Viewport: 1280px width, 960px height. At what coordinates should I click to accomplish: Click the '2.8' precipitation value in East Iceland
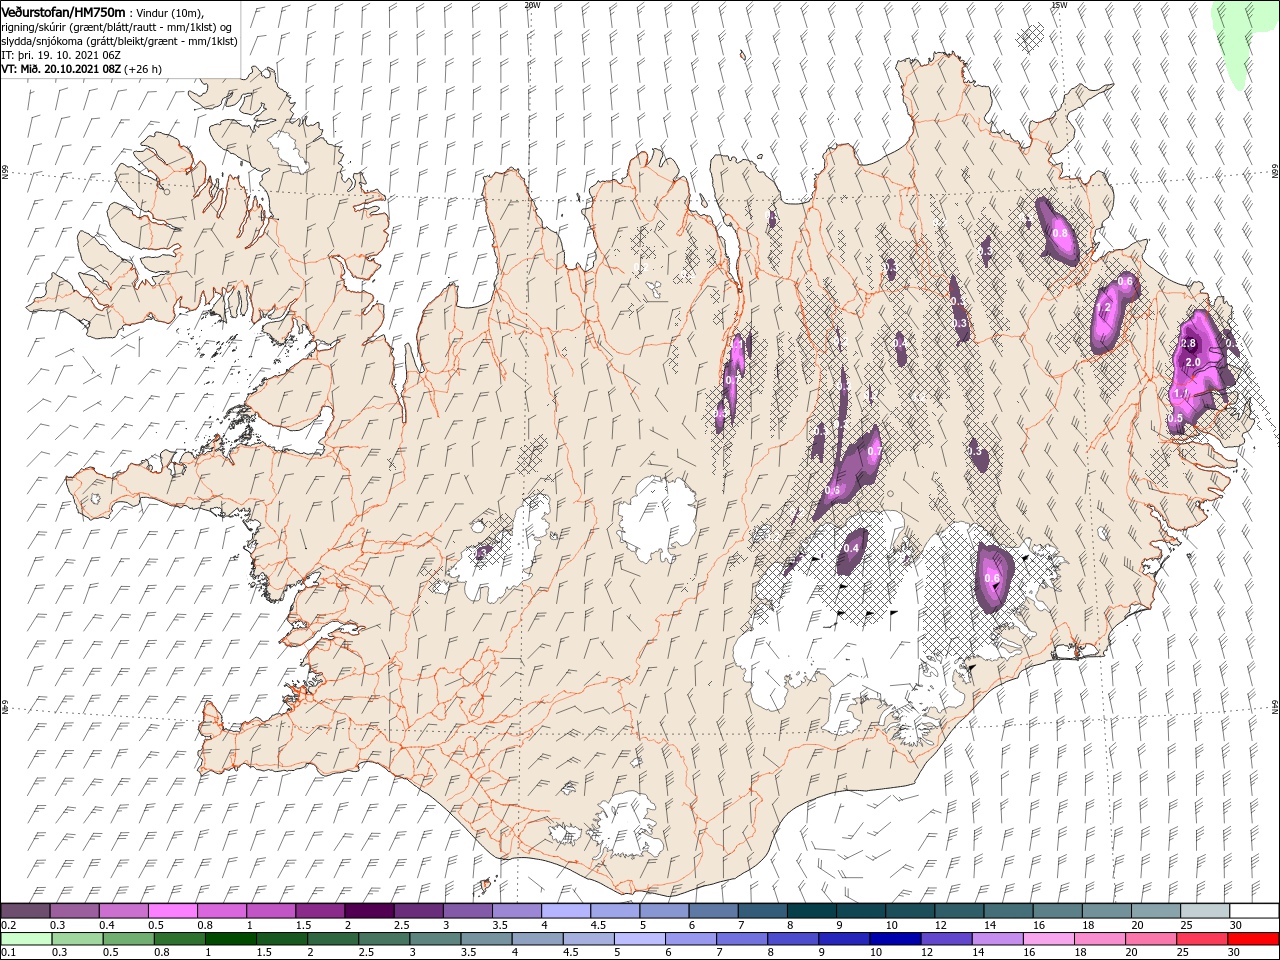1189,343
